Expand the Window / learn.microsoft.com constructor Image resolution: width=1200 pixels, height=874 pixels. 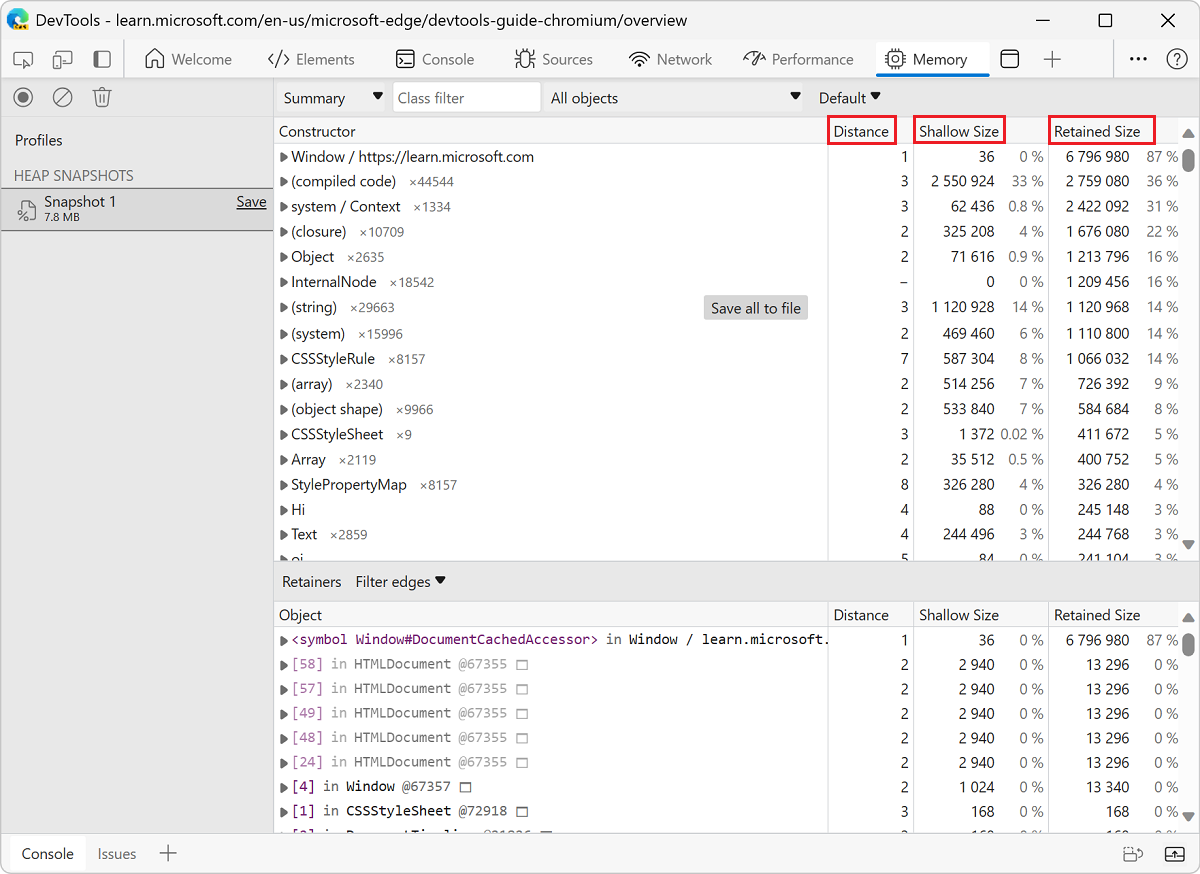pyautogui.click(x=284, y=156)
